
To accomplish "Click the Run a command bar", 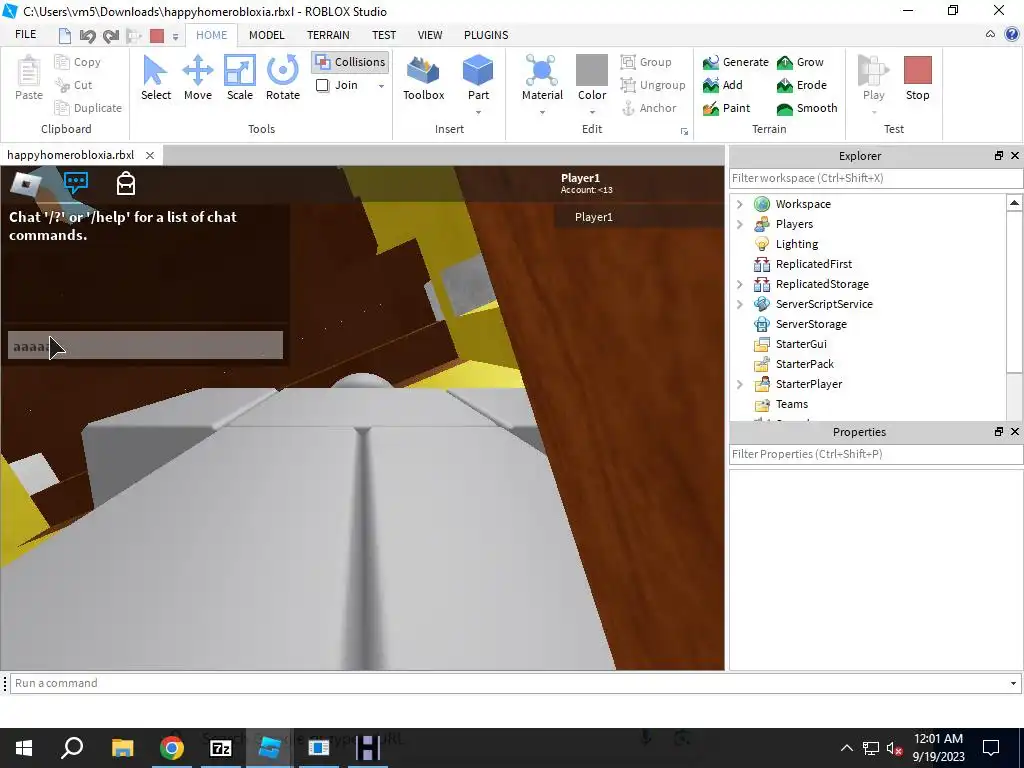I will pyautogui.click(x=509, y=684).
